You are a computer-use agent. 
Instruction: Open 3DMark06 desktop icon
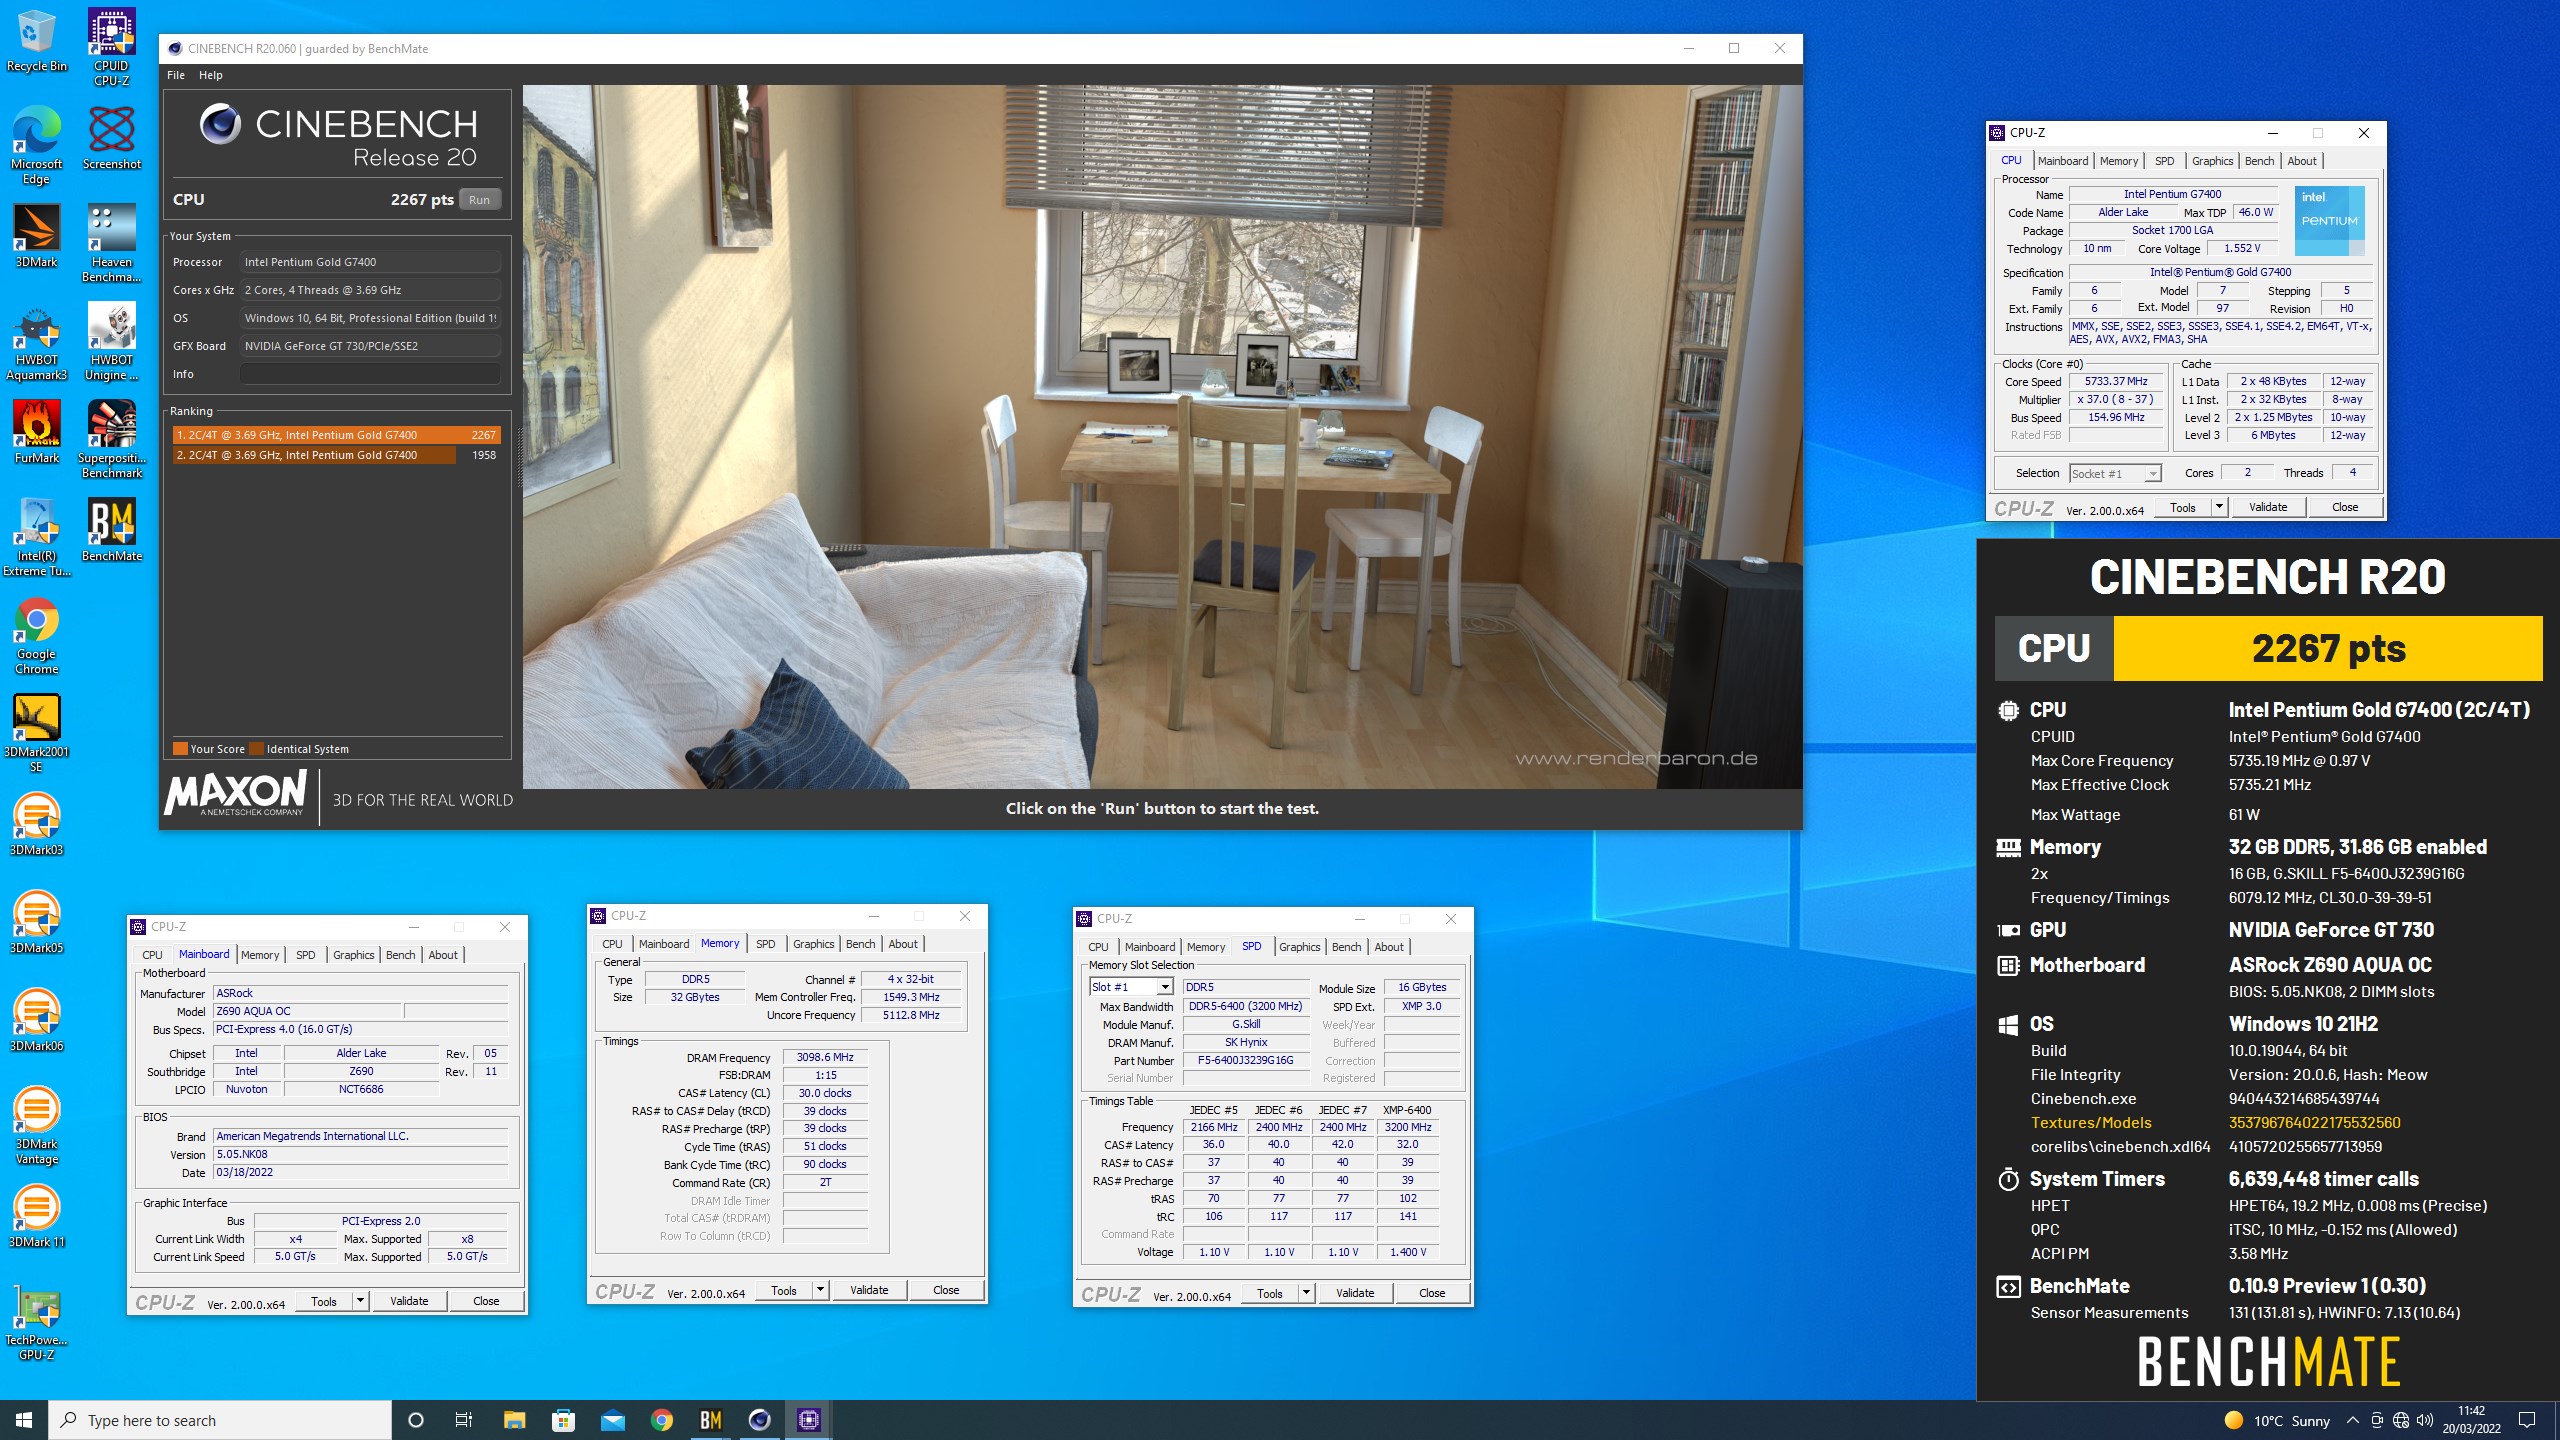36,1019
